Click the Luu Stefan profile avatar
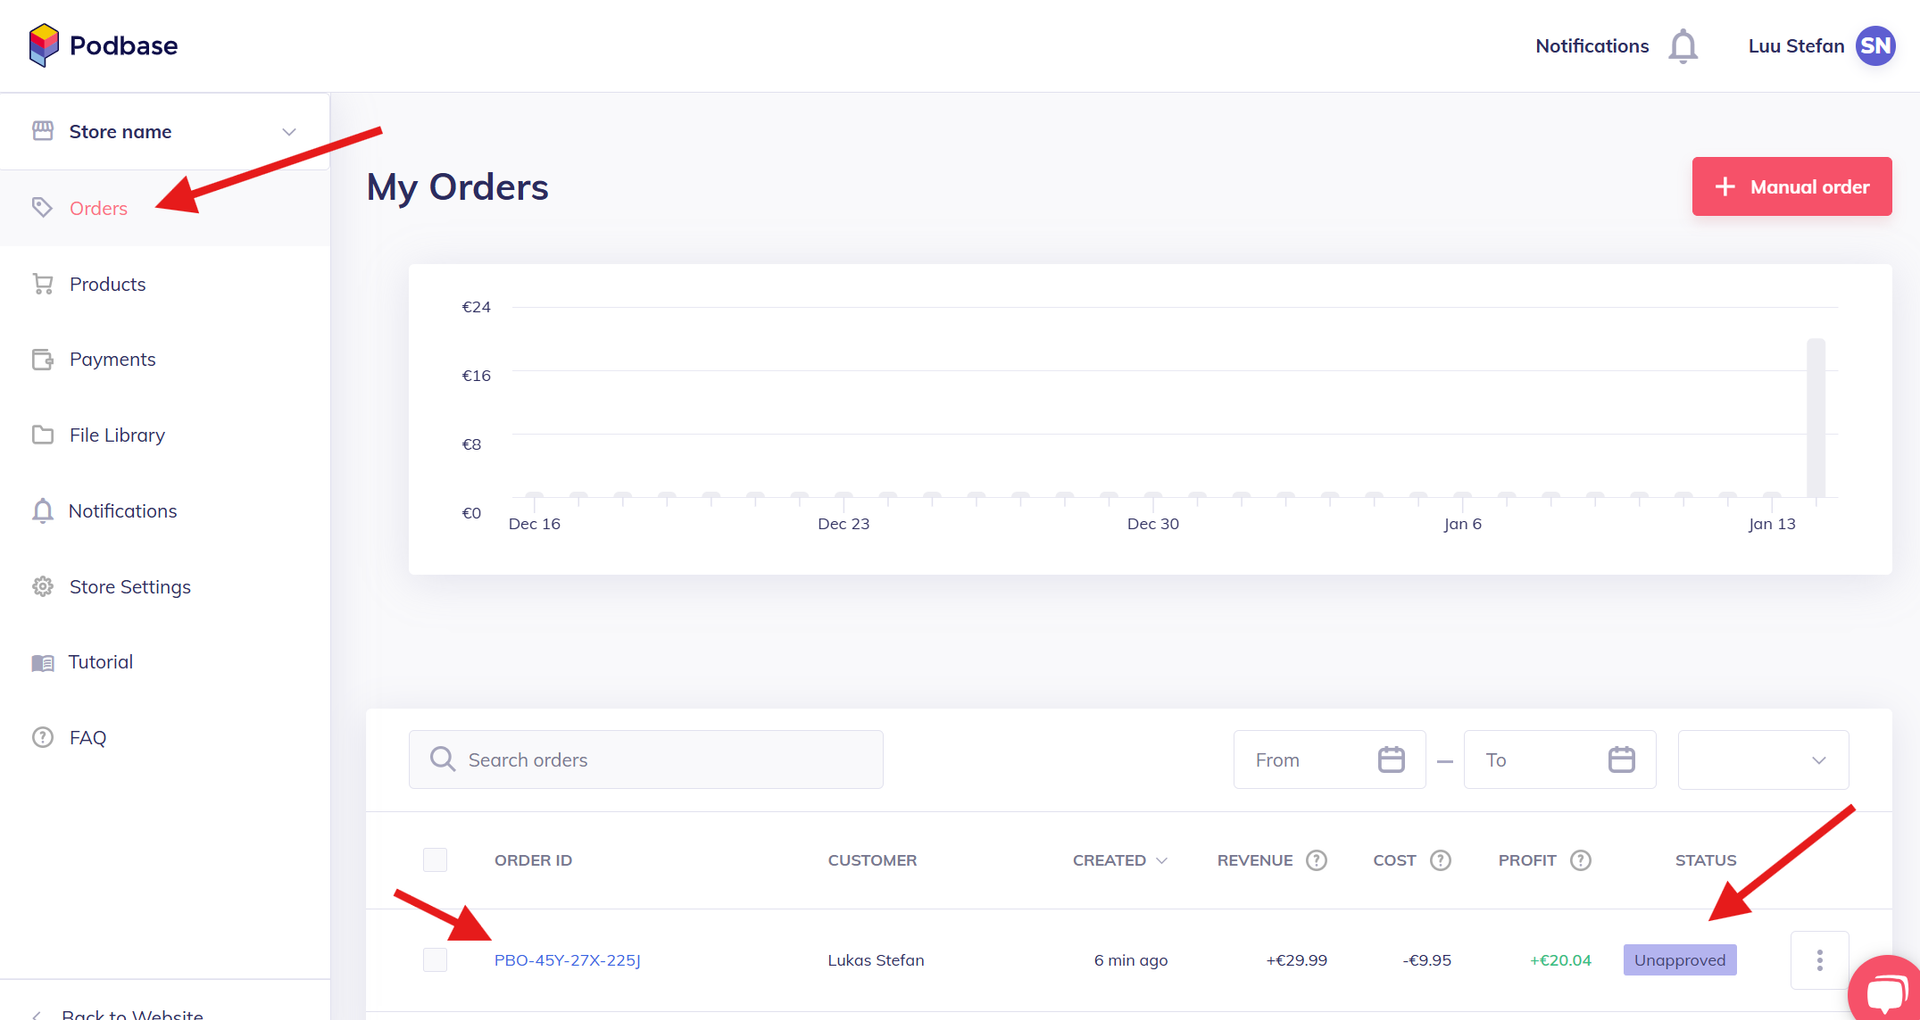1920x1020 pixels. click(x=1875, y=46)
